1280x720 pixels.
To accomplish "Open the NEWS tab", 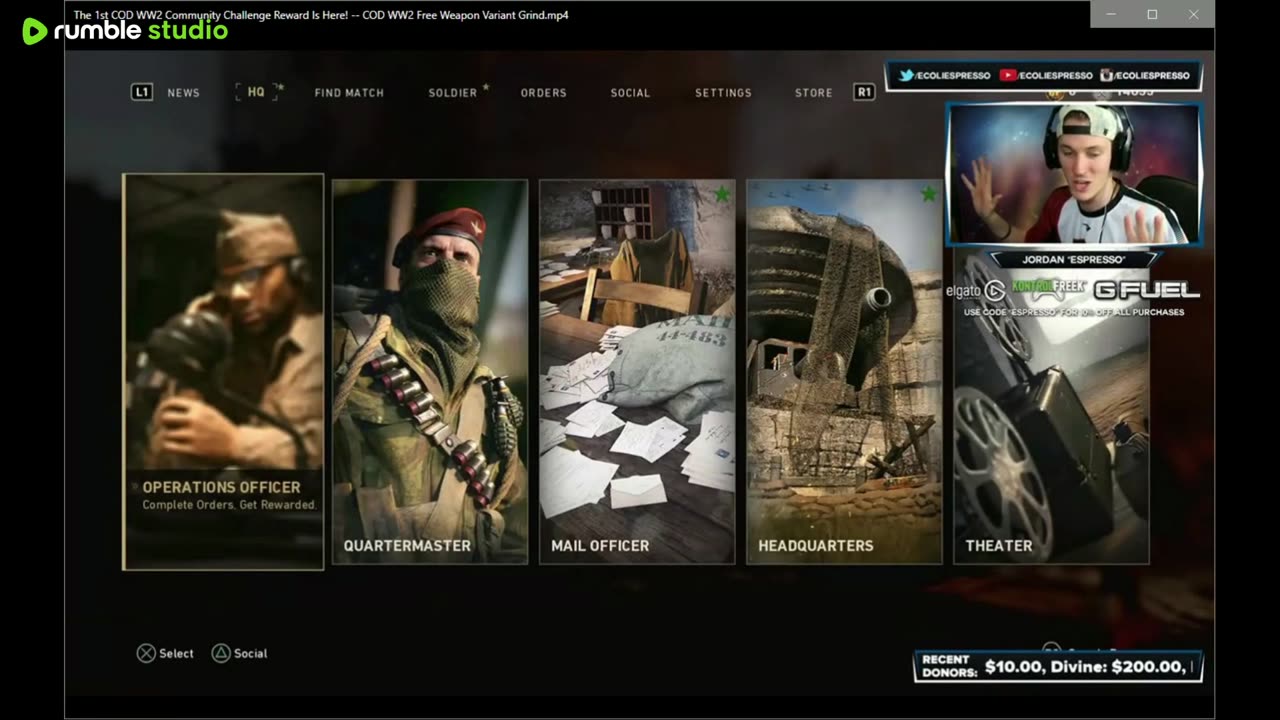I will (183, 93).
